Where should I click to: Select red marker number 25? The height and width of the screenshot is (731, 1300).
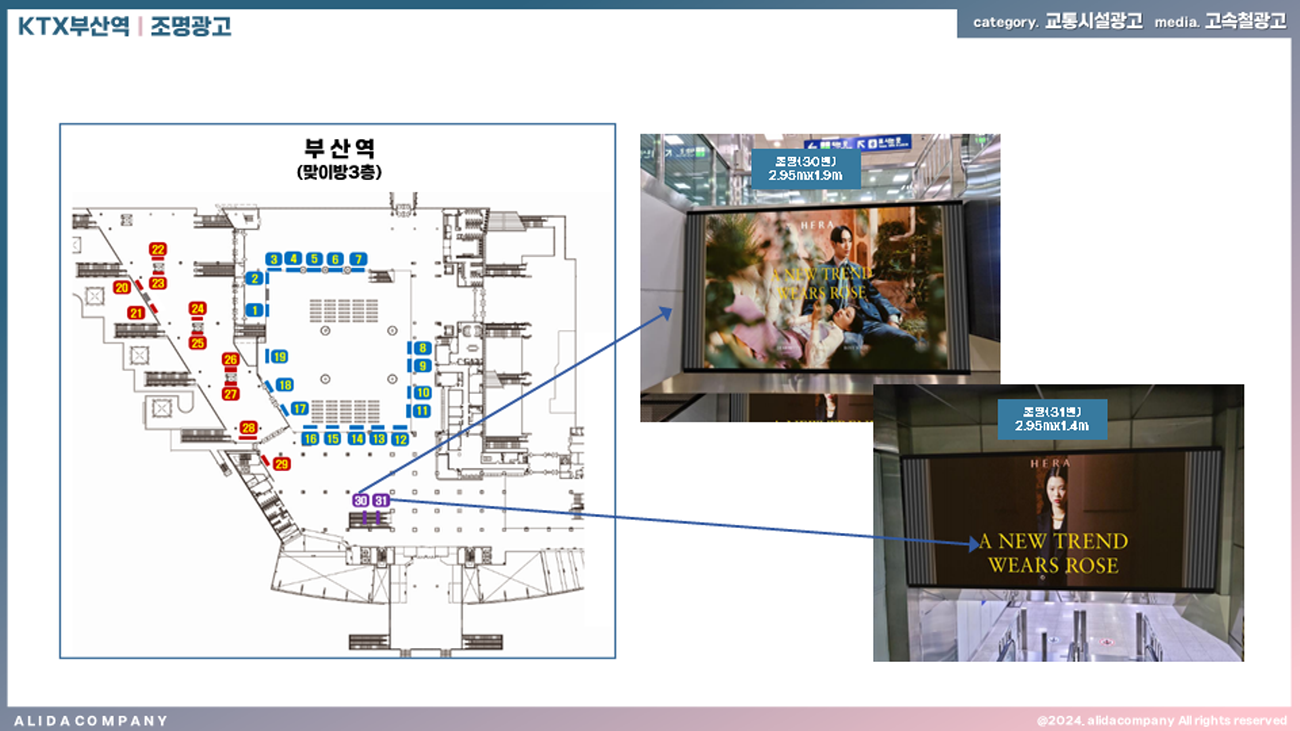197,343
